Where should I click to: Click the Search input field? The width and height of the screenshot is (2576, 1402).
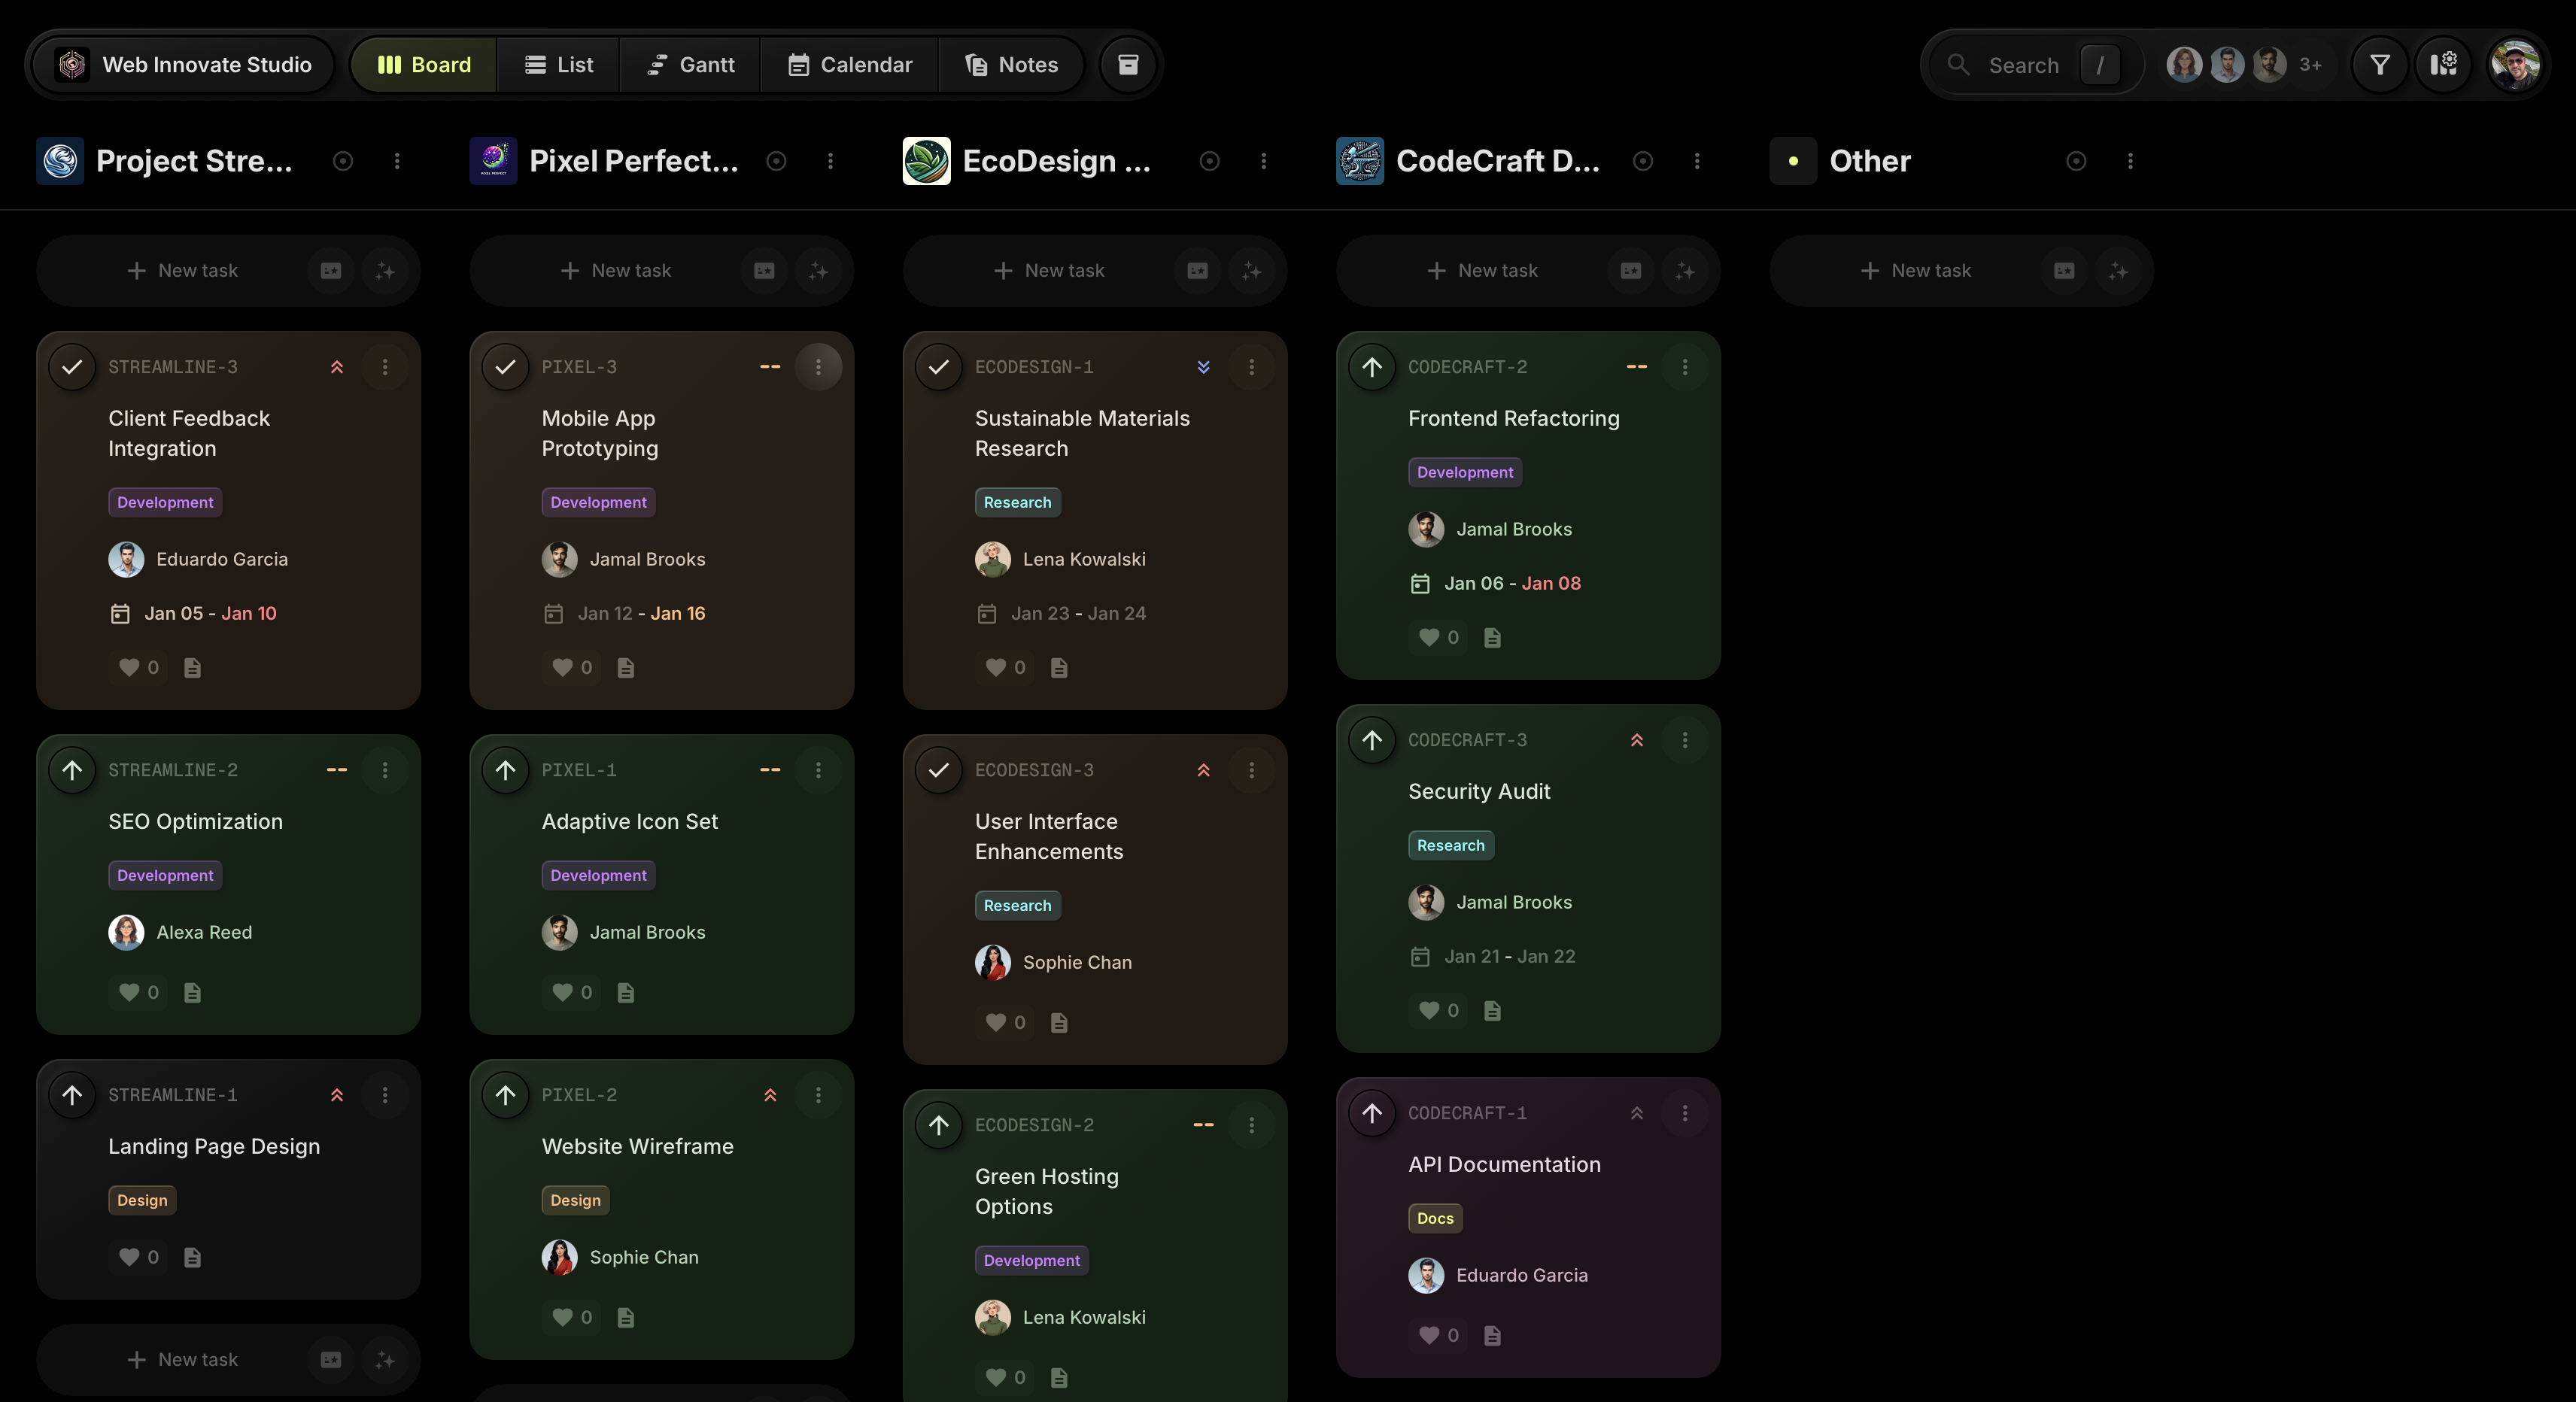2023,65
